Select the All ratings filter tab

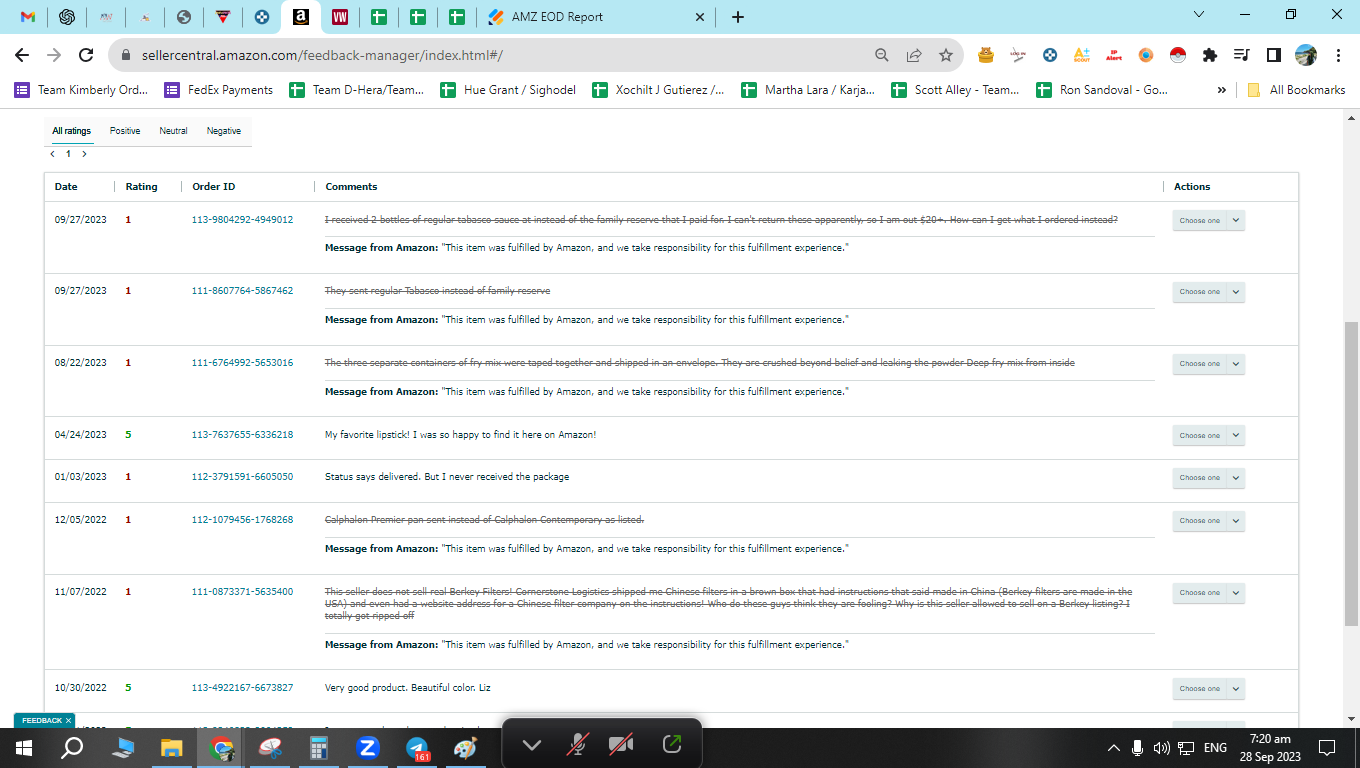coord(71,131)
